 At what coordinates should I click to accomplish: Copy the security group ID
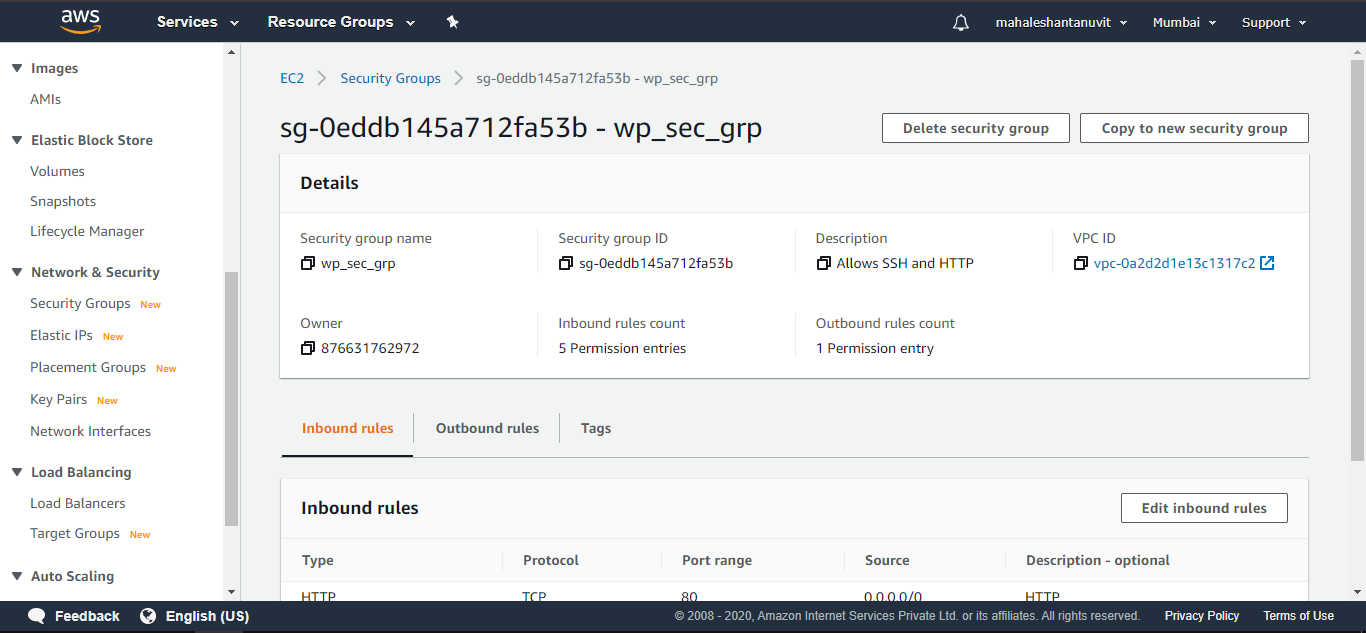pyautogui.click(x=565, y=263)
